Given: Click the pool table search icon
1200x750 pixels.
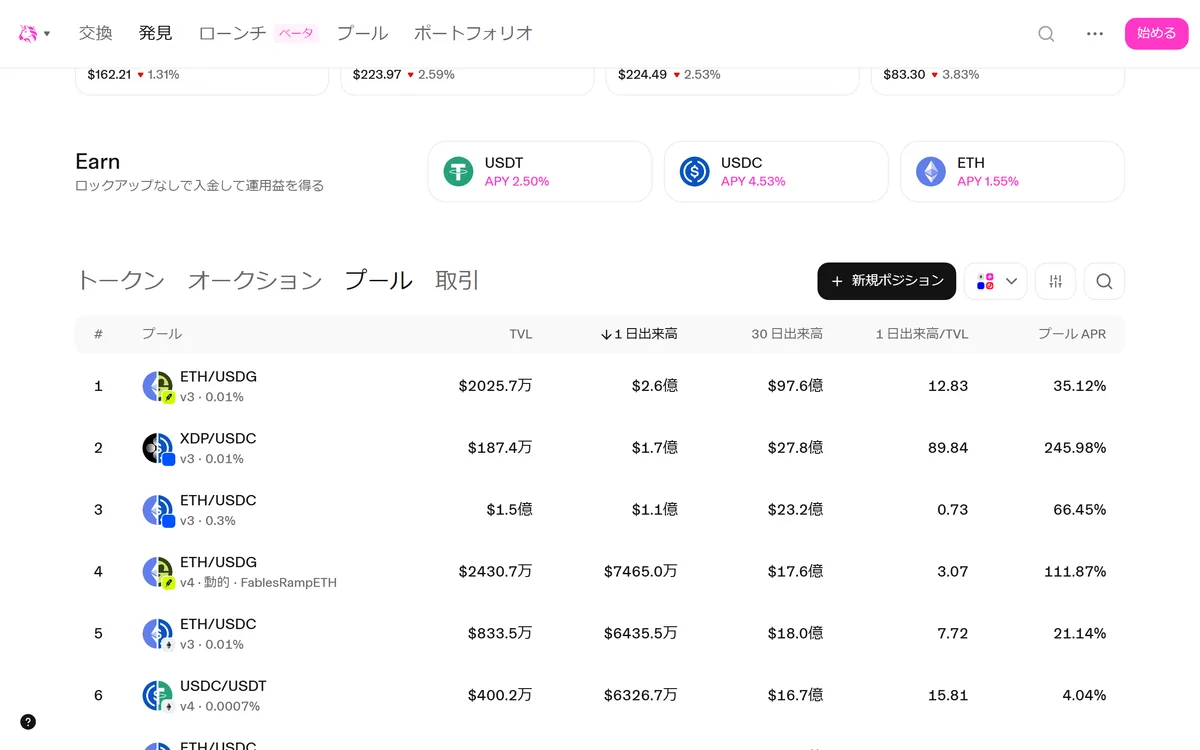Looking at the screenshot, I should 1104,281.
